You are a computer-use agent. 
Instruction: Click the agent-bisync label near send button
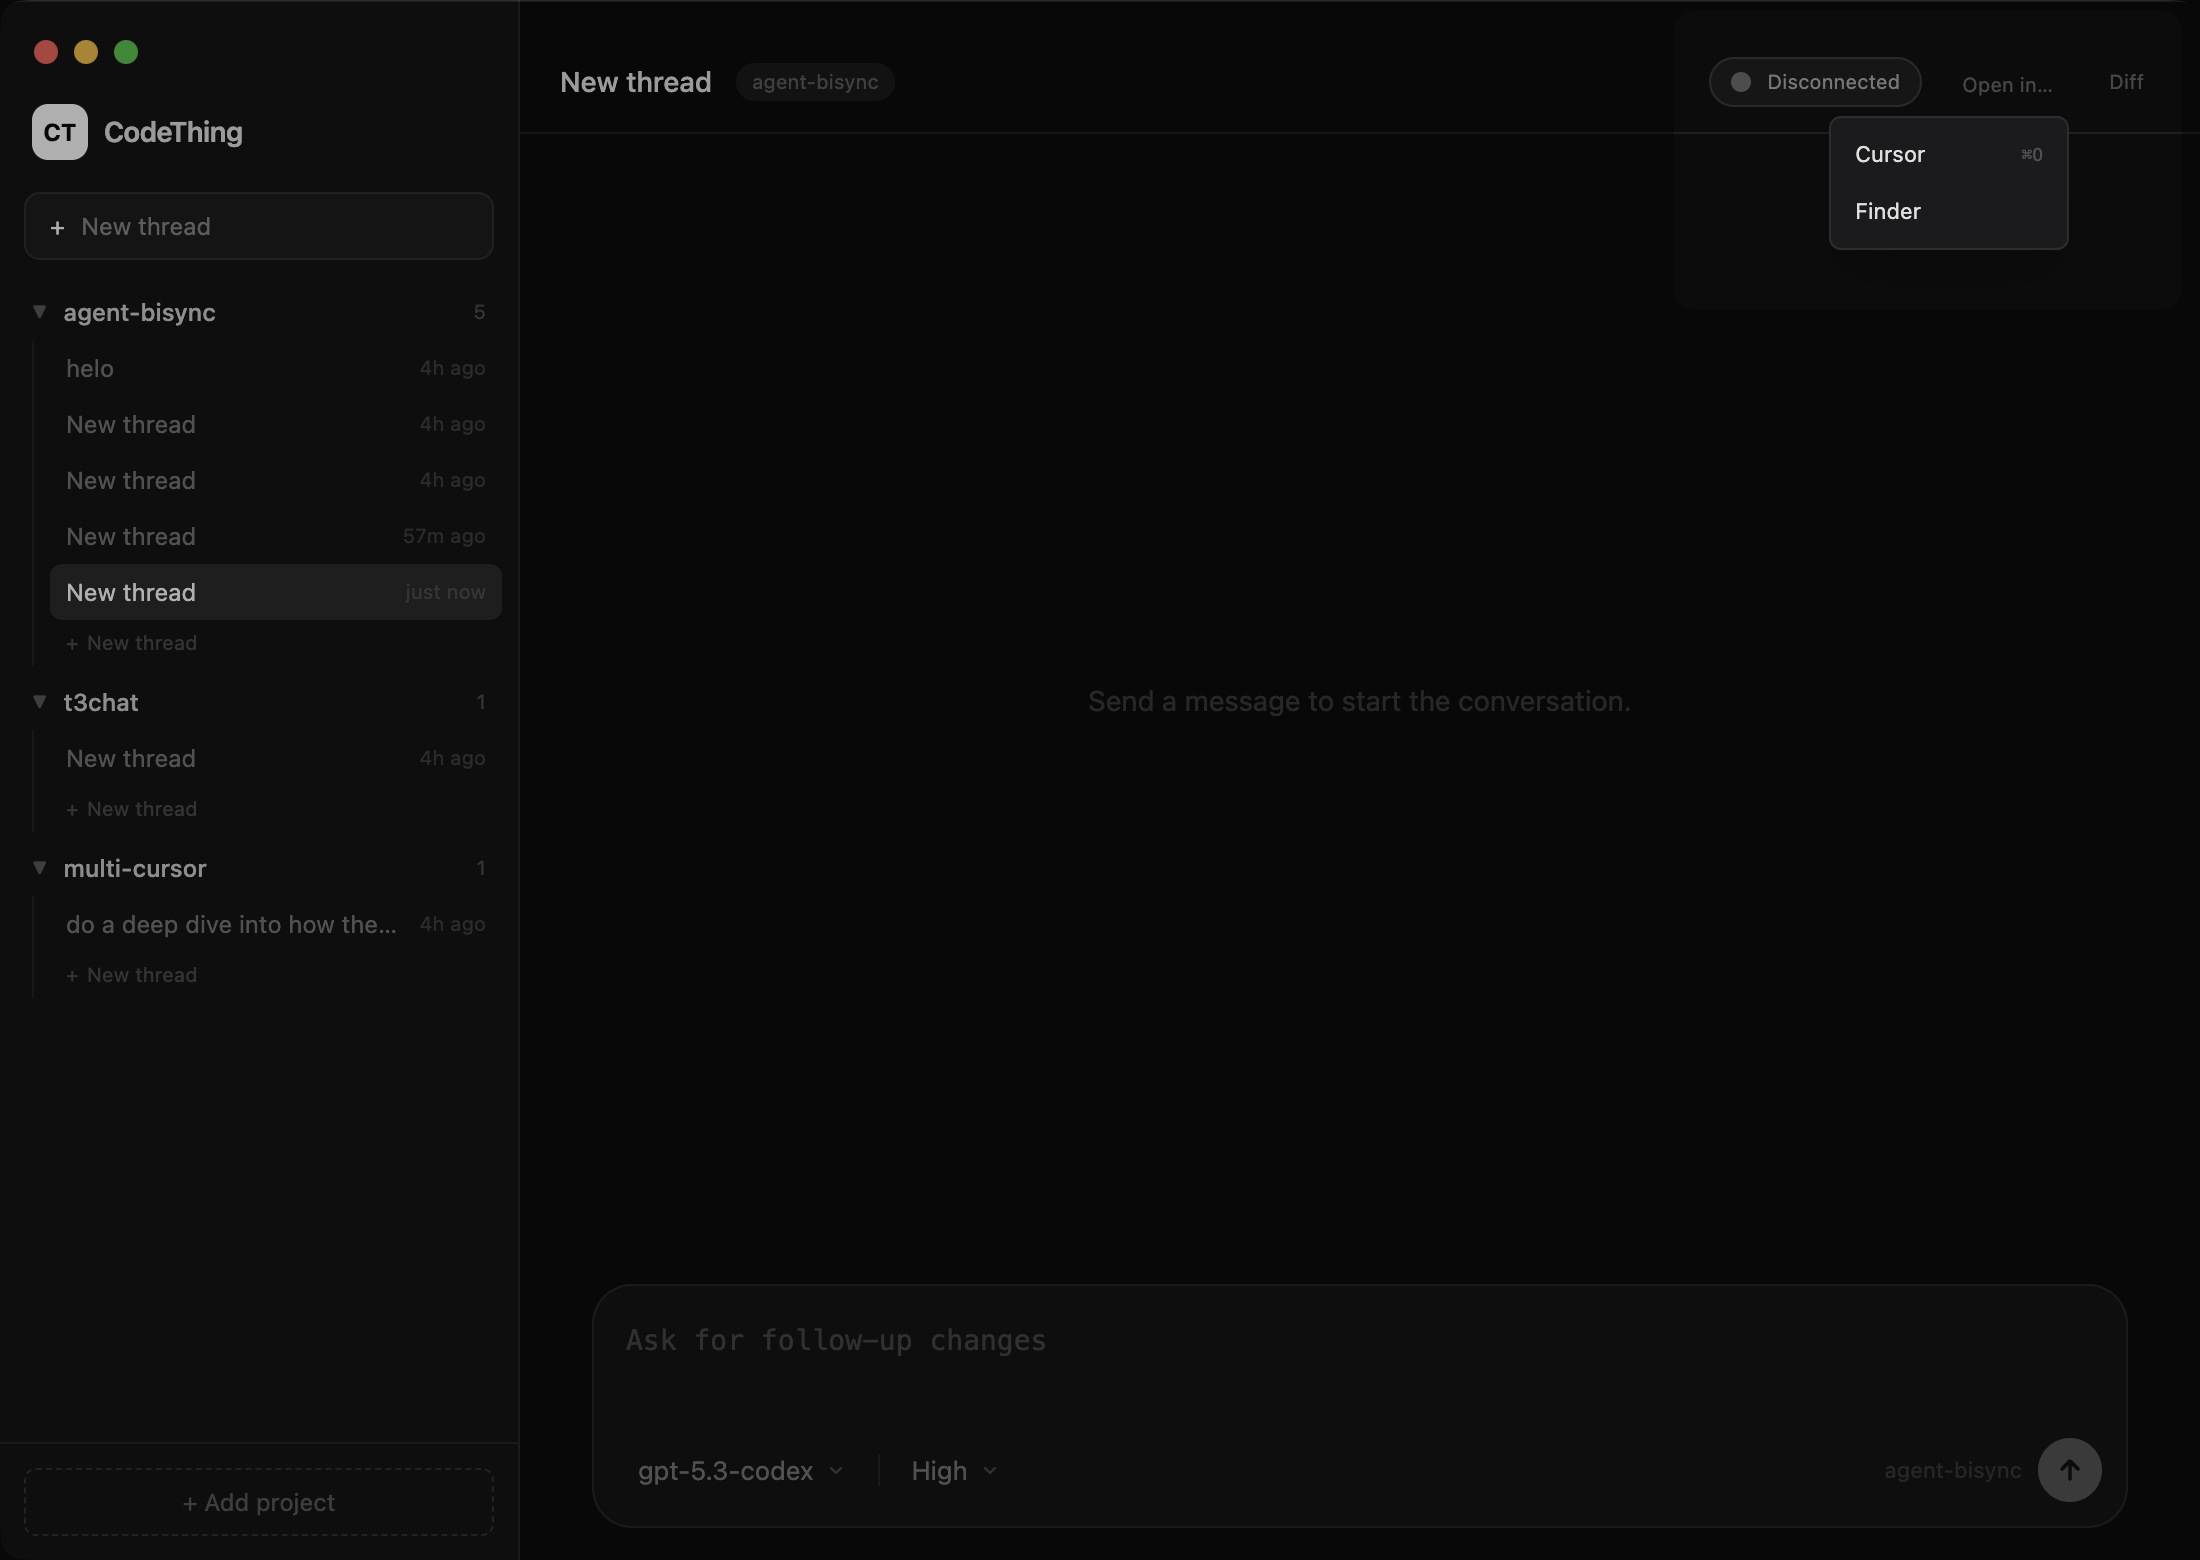pos(1952,1471)
